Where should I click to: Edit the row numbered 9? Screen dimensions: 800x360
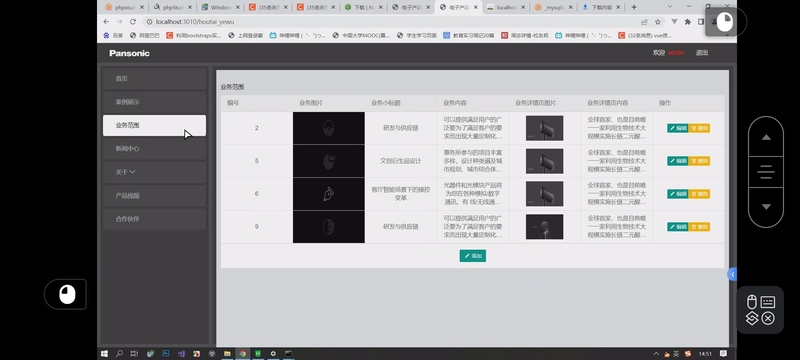[678, 227]
